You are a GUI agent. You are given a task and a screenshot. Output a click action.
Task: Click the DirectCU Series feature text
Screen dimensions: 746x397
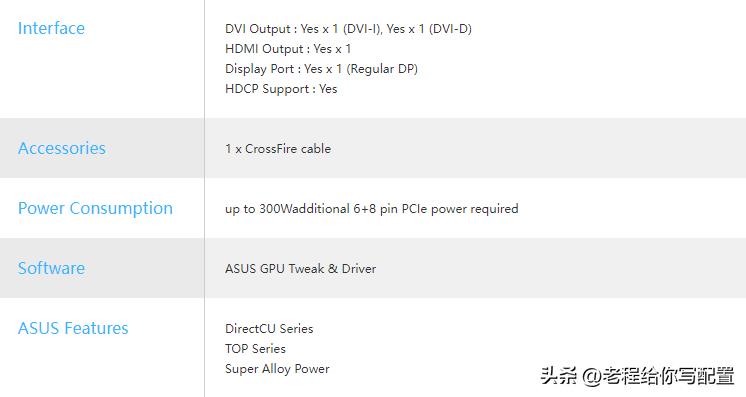pos(269,329)
